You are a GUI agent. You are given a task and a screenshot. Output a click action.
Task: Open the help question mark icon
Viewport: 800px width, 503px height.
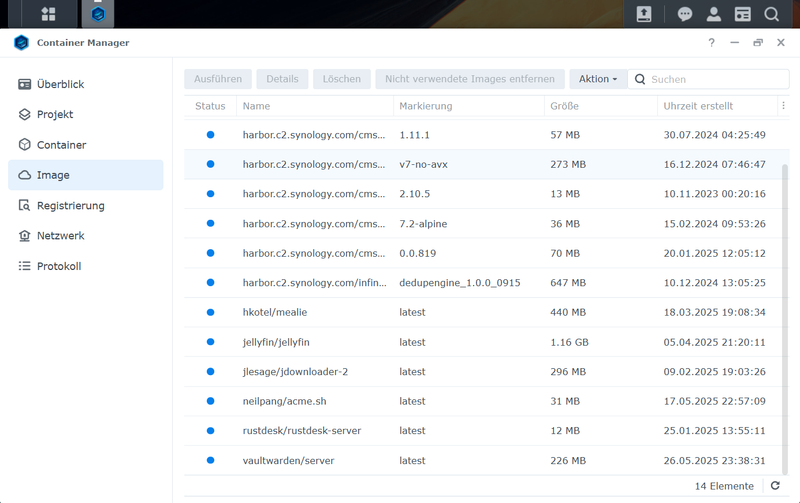point(711,42)
